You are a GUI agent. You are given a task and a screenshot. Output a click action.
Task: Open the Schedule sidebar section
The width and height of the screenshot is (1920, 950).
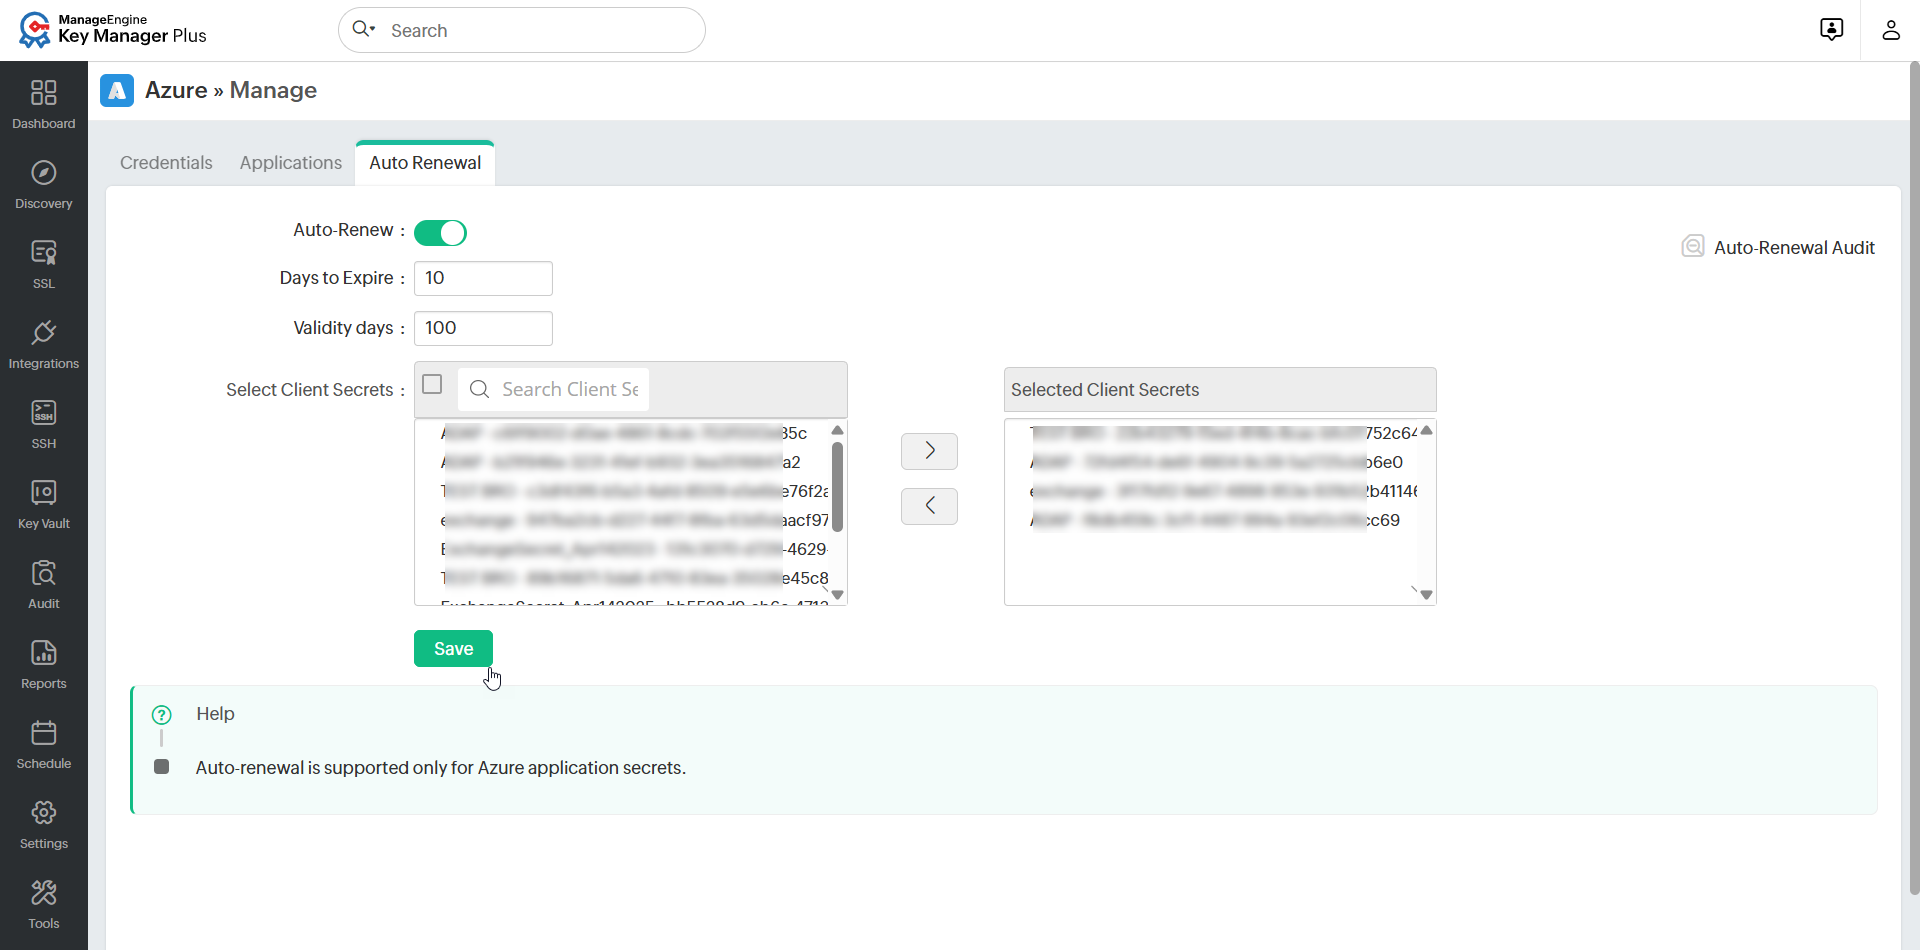tap(44, 744)
